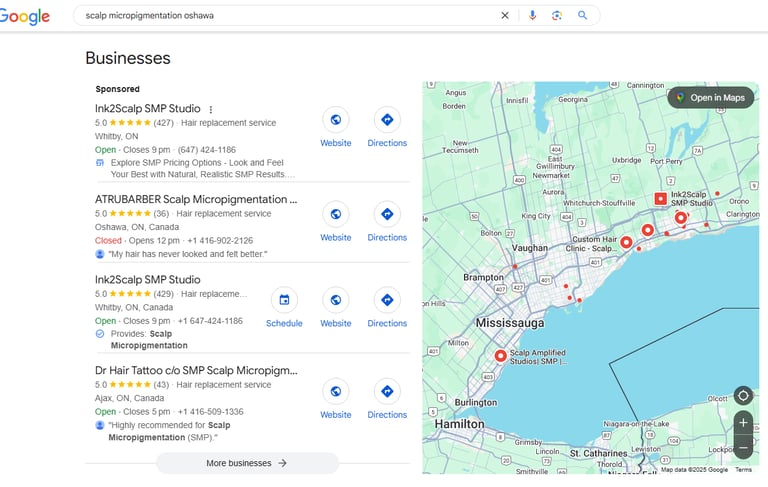Select the Ink2Scalp SMP Studio square map marker
Image resolution: width=768 pixels, height=487 pixels.
661,199
